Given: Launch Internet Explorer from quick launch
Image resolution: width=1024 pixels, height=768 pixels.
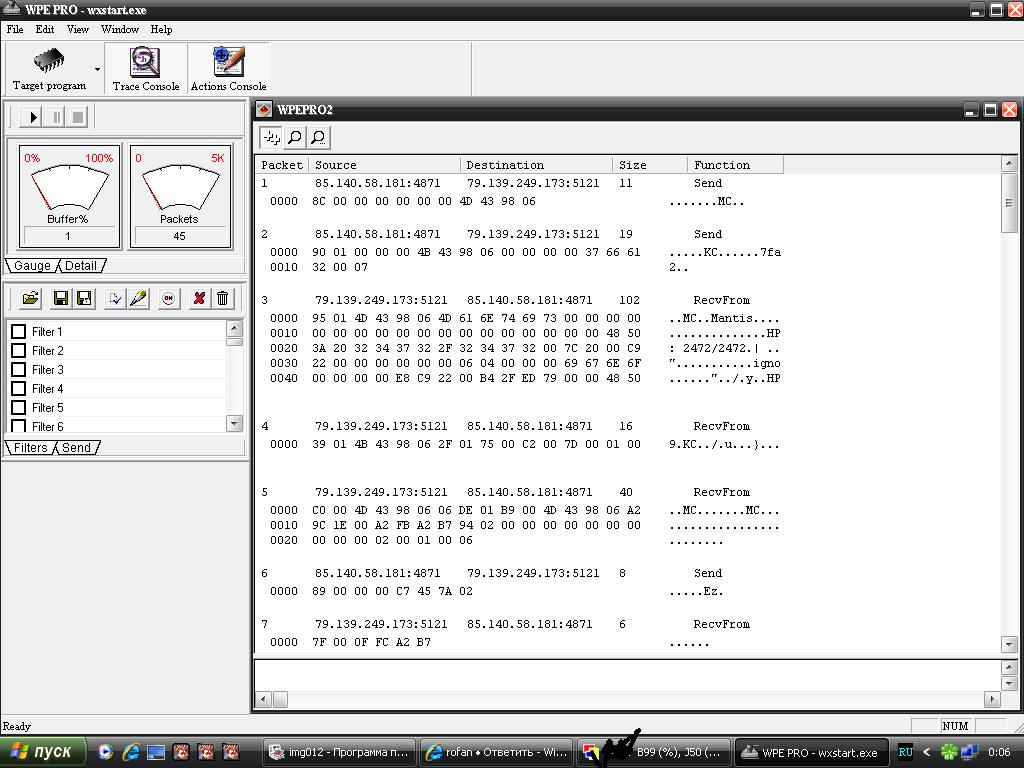Looking at the screenshot, I should point(131,752).
